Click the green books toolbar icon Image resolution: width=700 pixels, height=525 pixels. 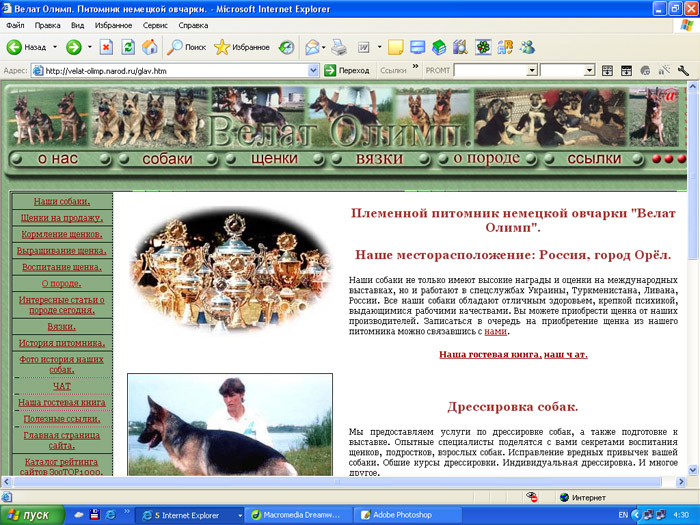439,47
